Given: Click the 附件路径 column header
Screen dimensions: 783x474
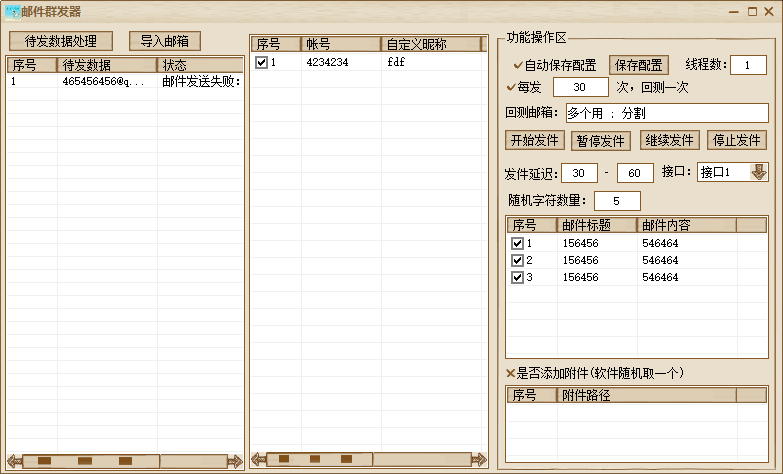Looking at the screenshot, I should point(646,395).
